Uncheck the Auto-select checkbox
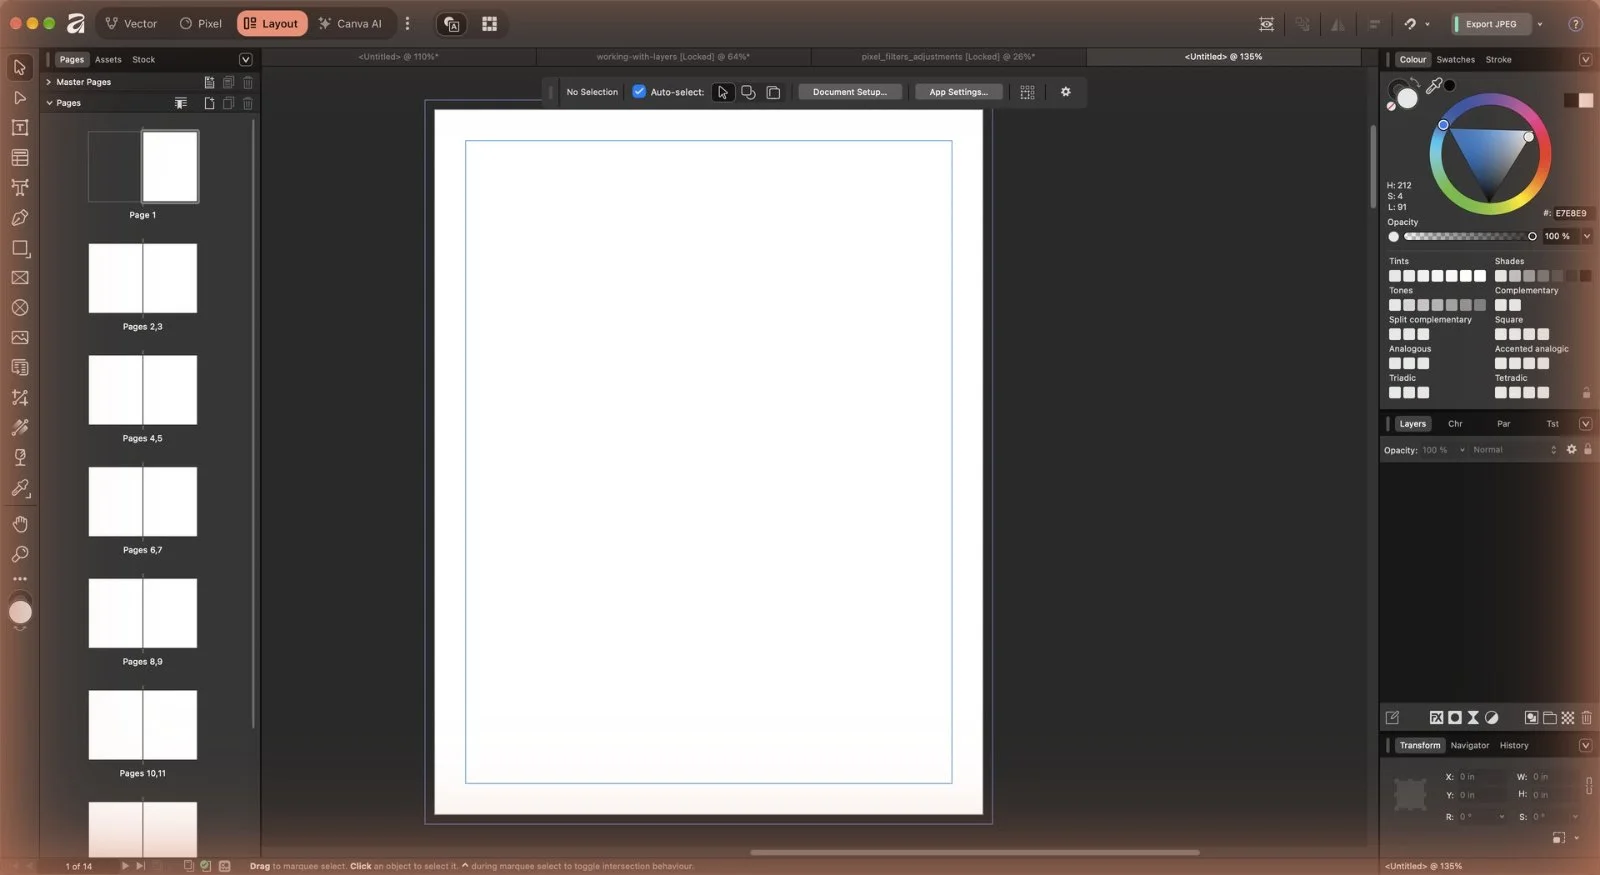1600x875 pixels. coord(639,92)
